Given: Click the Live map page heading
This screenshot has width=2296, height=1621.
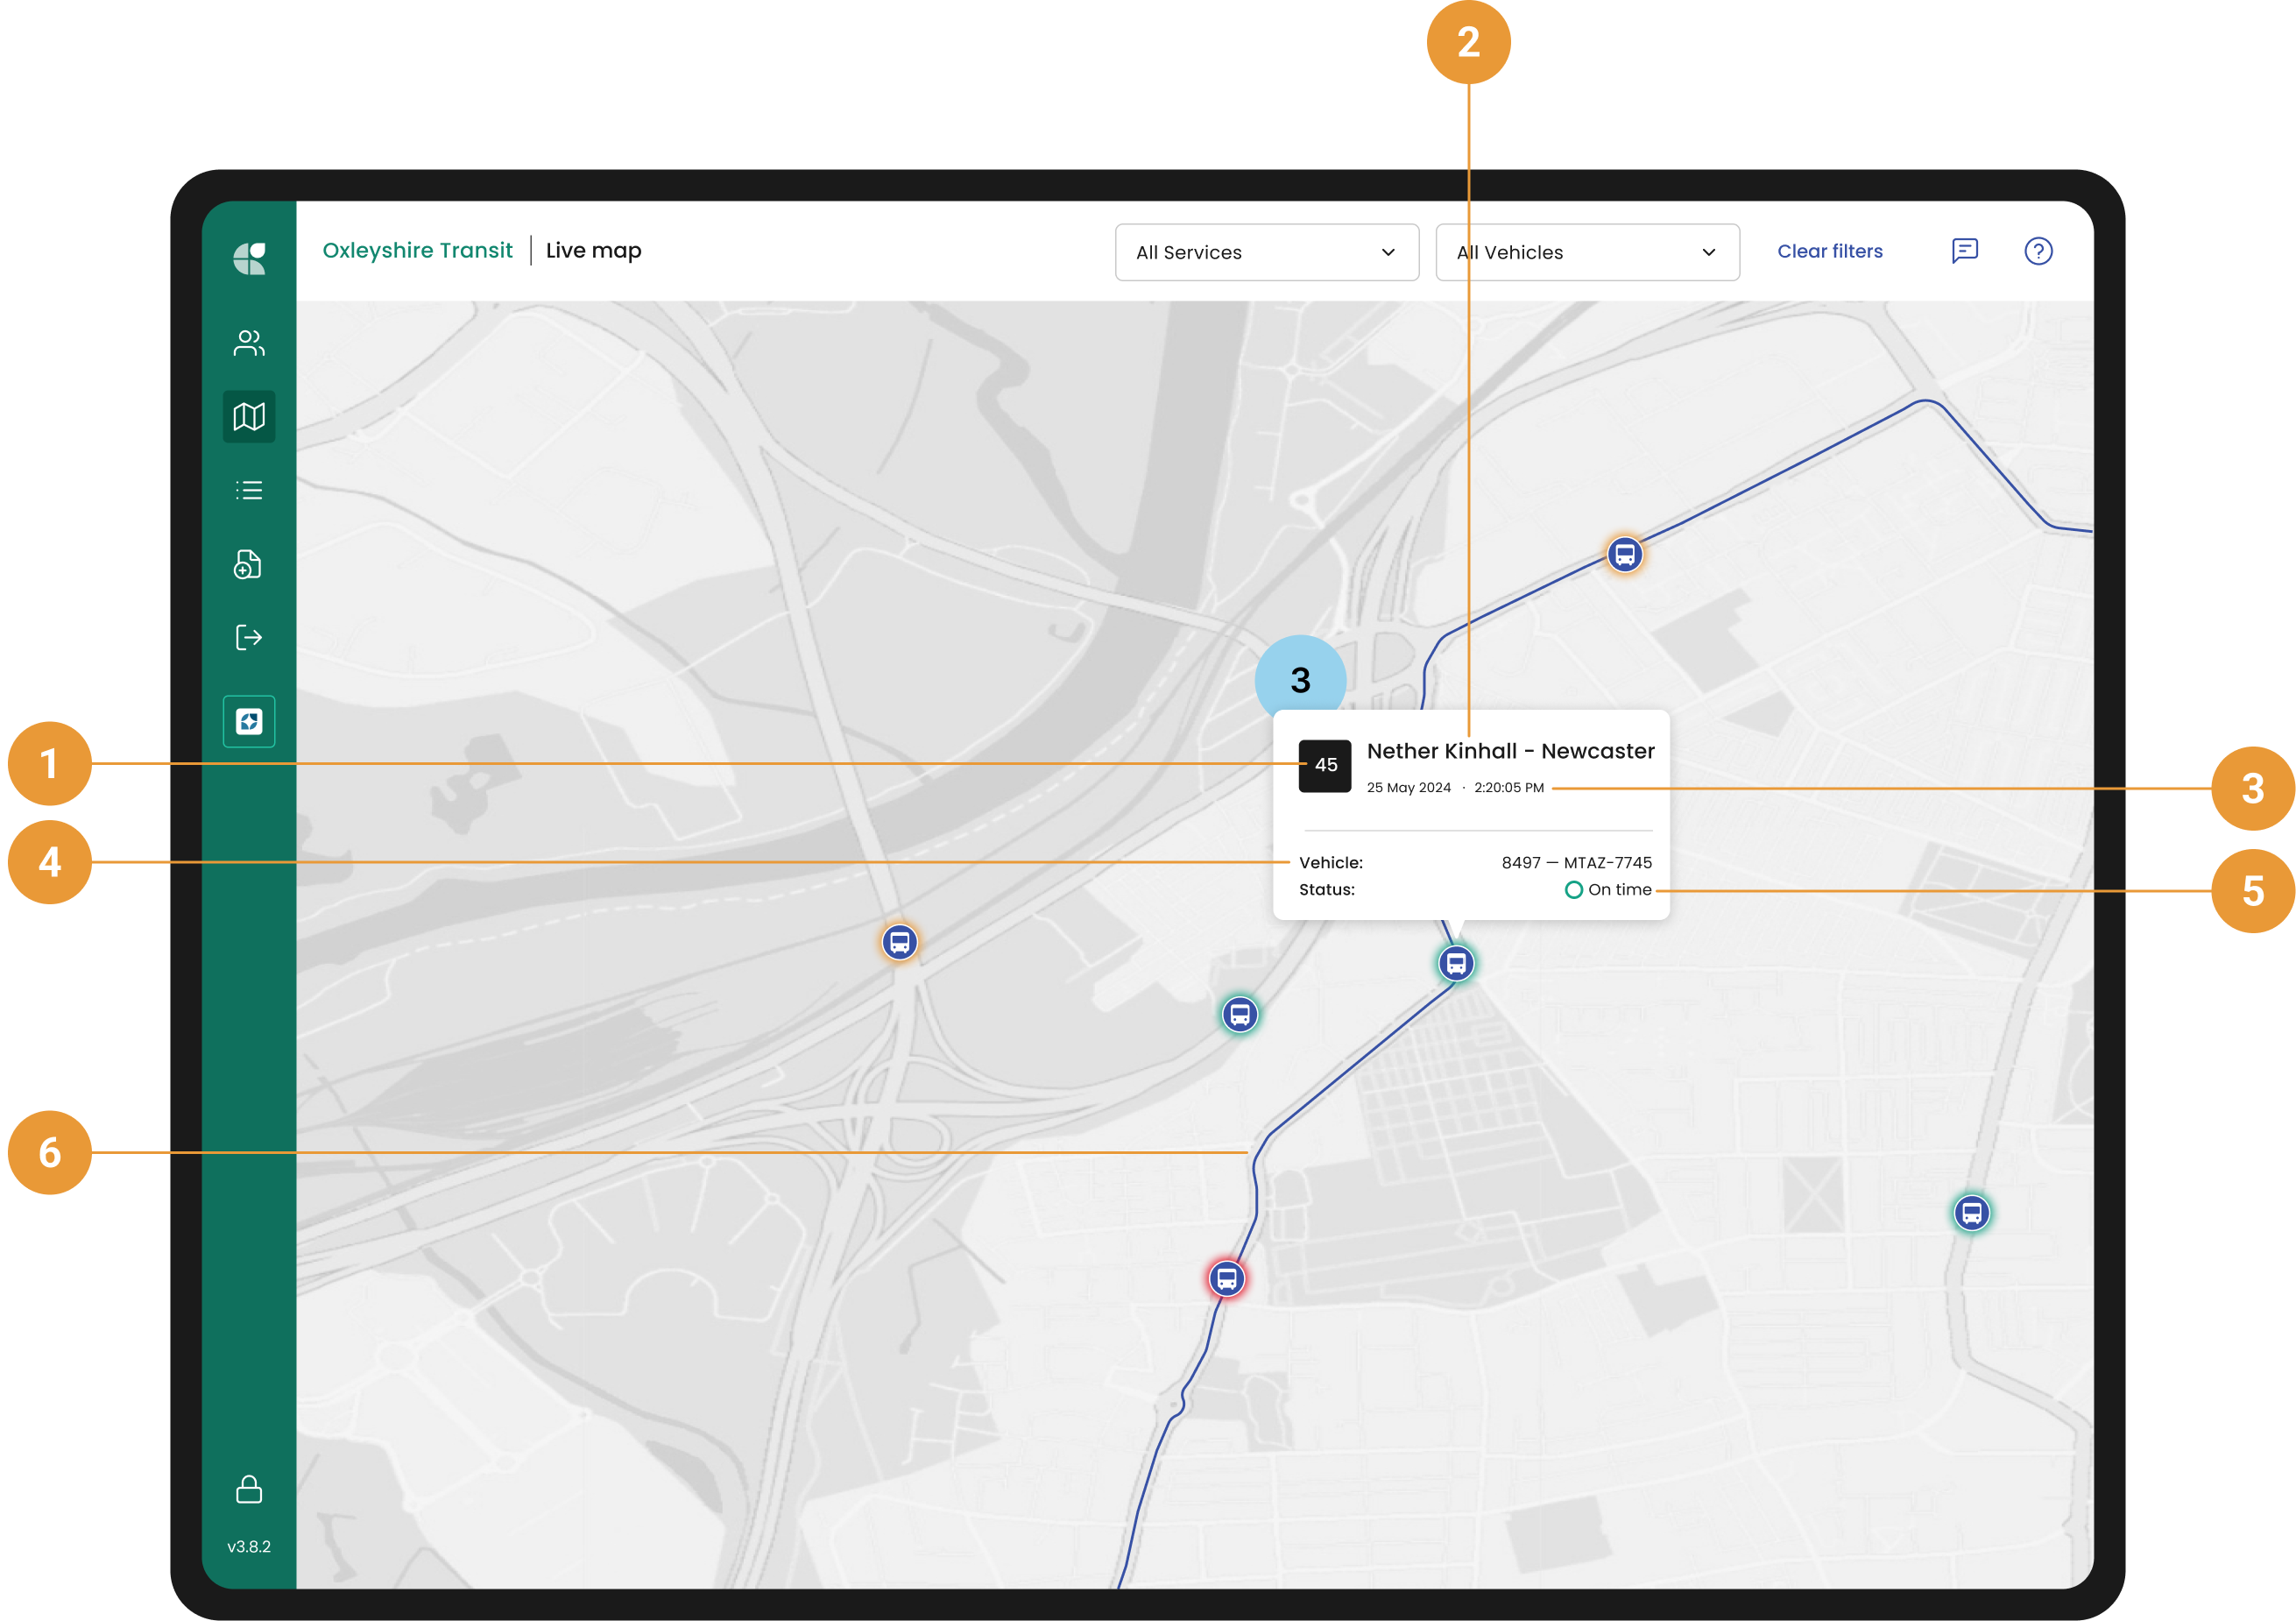Looking at the screenshot, I should click(x=594, y=251).
